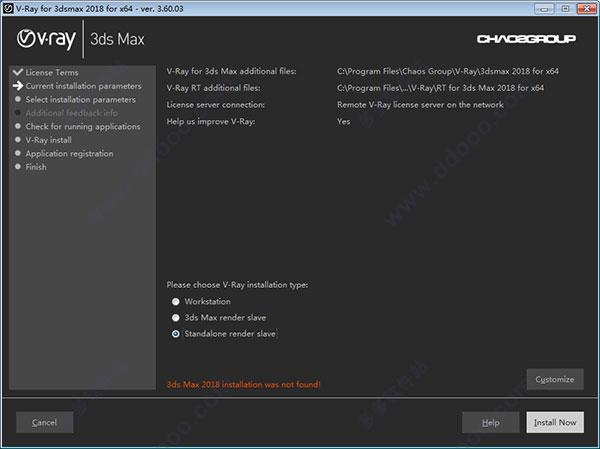Screen dimensions: 600x449
Task: Select the Workstation installation type
Action: pos(177,301)
